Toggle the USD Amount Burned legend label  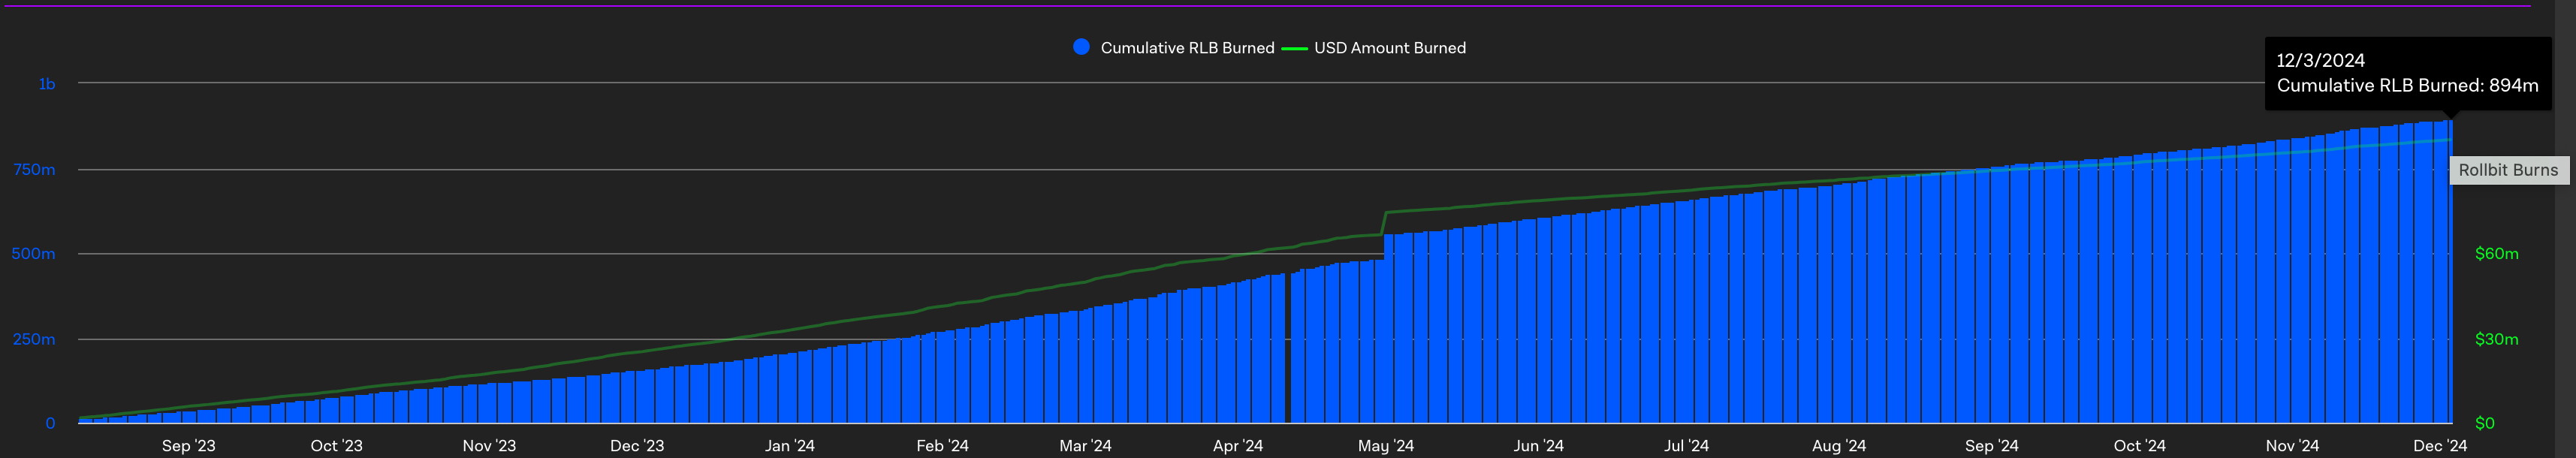tap(1389, 48)
